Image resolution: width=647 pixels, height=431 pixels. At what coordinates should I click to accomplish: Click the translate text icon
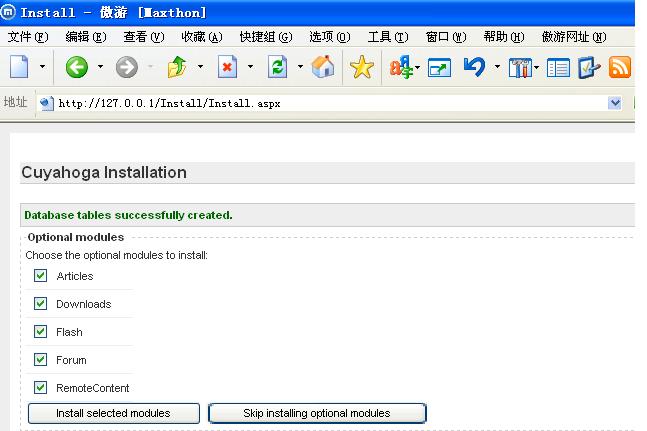tap(400, 67)
